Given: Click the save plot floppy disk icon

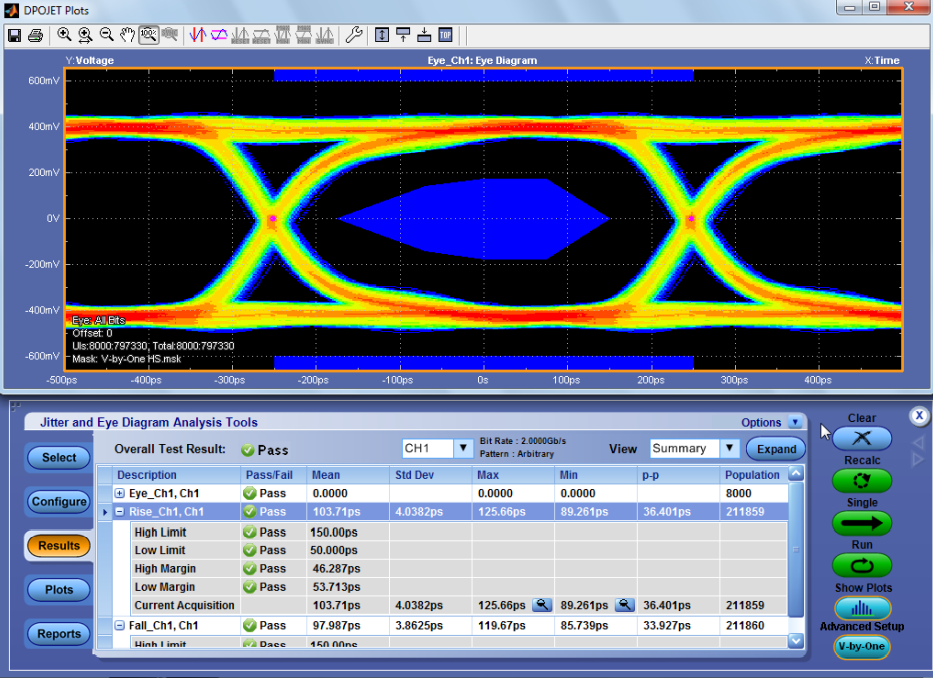Looking at the screenshot, I should pos(15,35).
